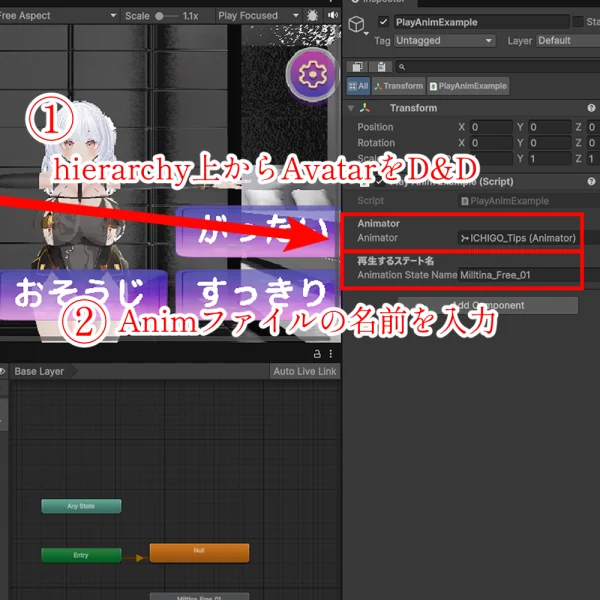The height and width of the screenshot is (600, 600).
Task: Click the Animator object field ICHIGO_Tips
Action: pyautogui.click(x=529, y=238)
